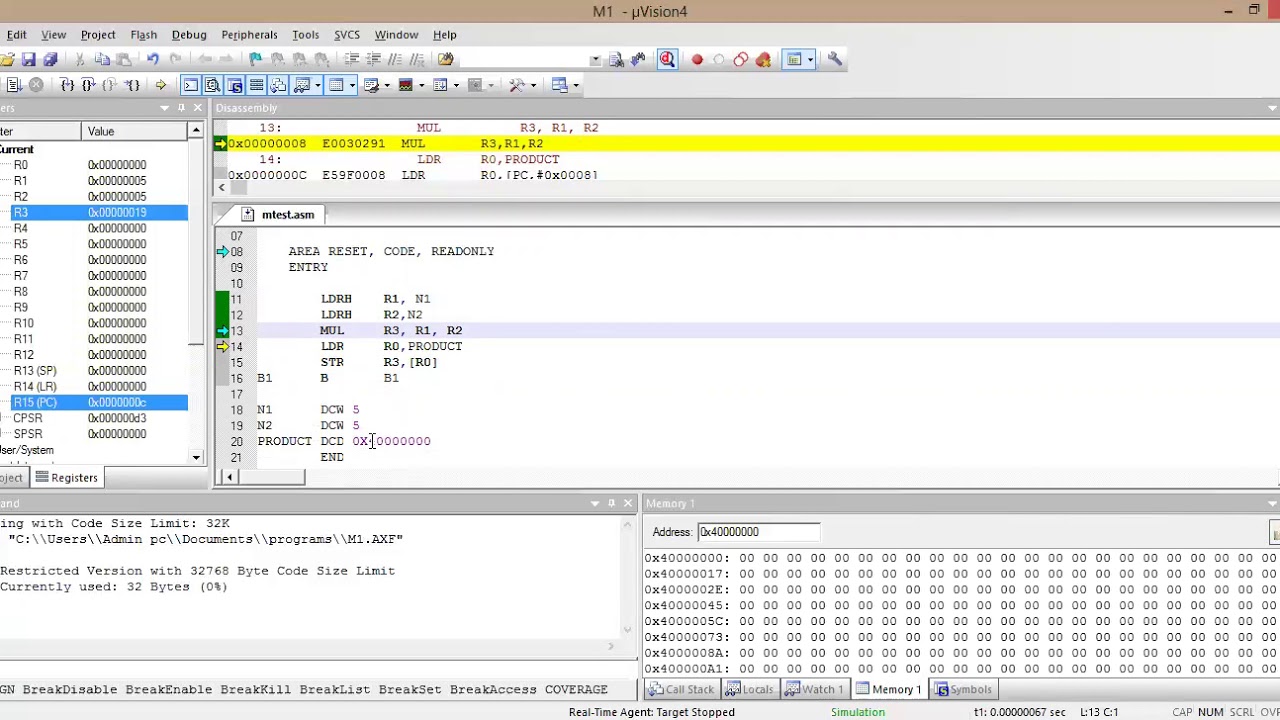Open the Memory Windows dropdown arrow

pos(352,85)
